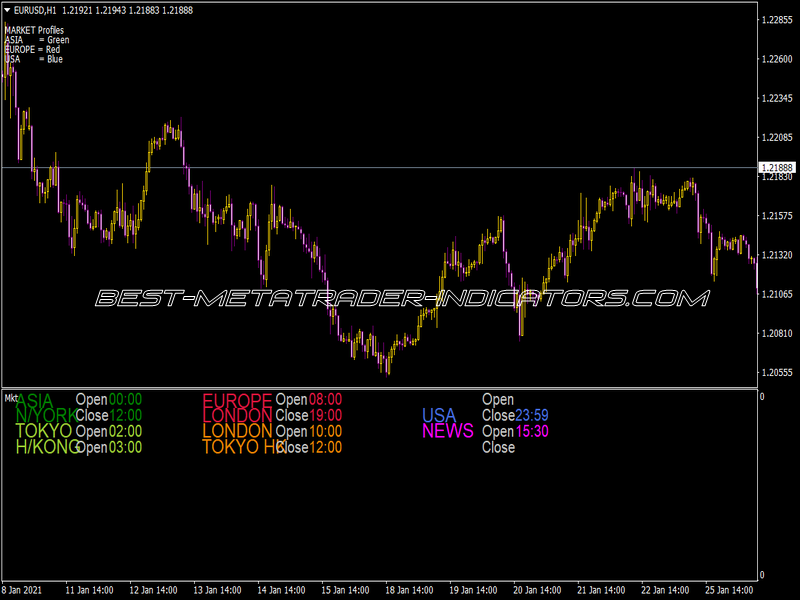Viewport: 800px width, 600px height.
Task: Click the 'USA = Blue' legend line
Action: (34, 59)
